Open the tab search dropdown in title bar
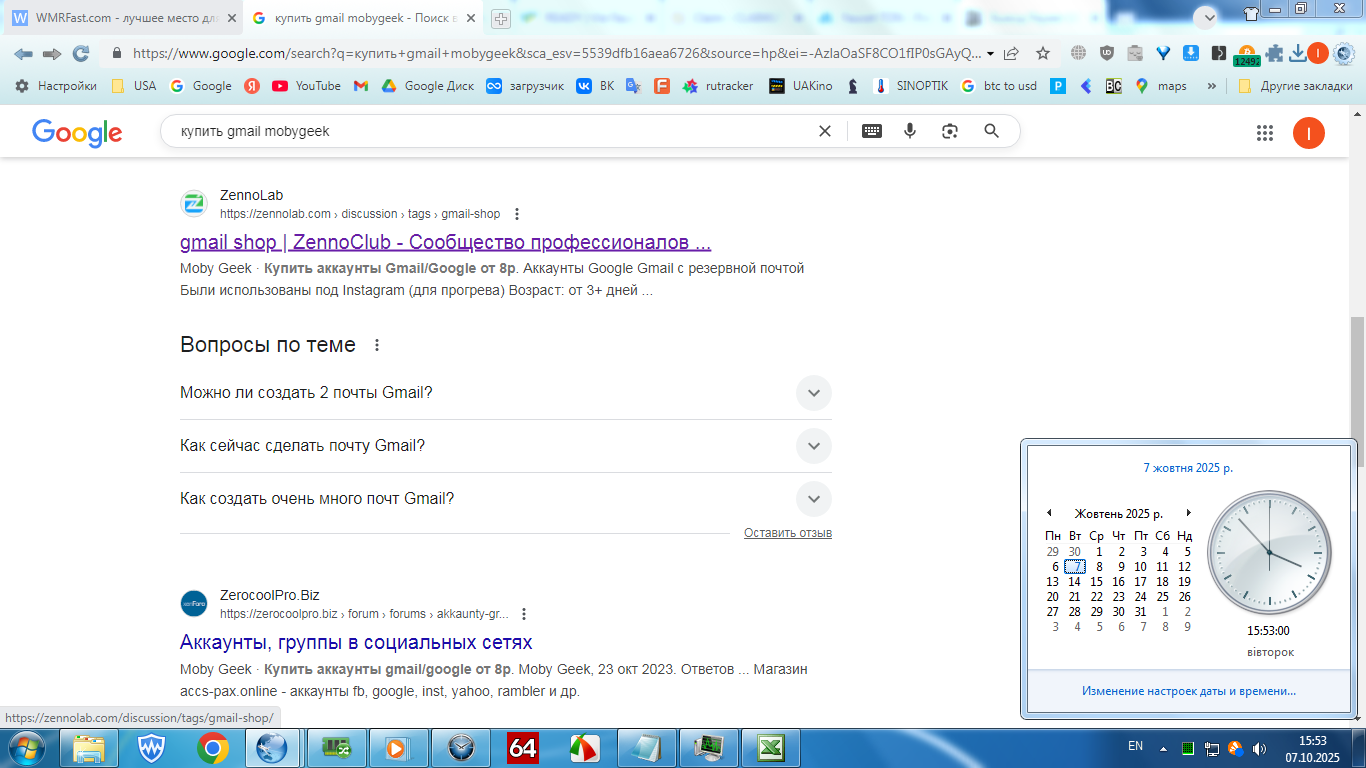The image size is (1366, 768). 1206,17
